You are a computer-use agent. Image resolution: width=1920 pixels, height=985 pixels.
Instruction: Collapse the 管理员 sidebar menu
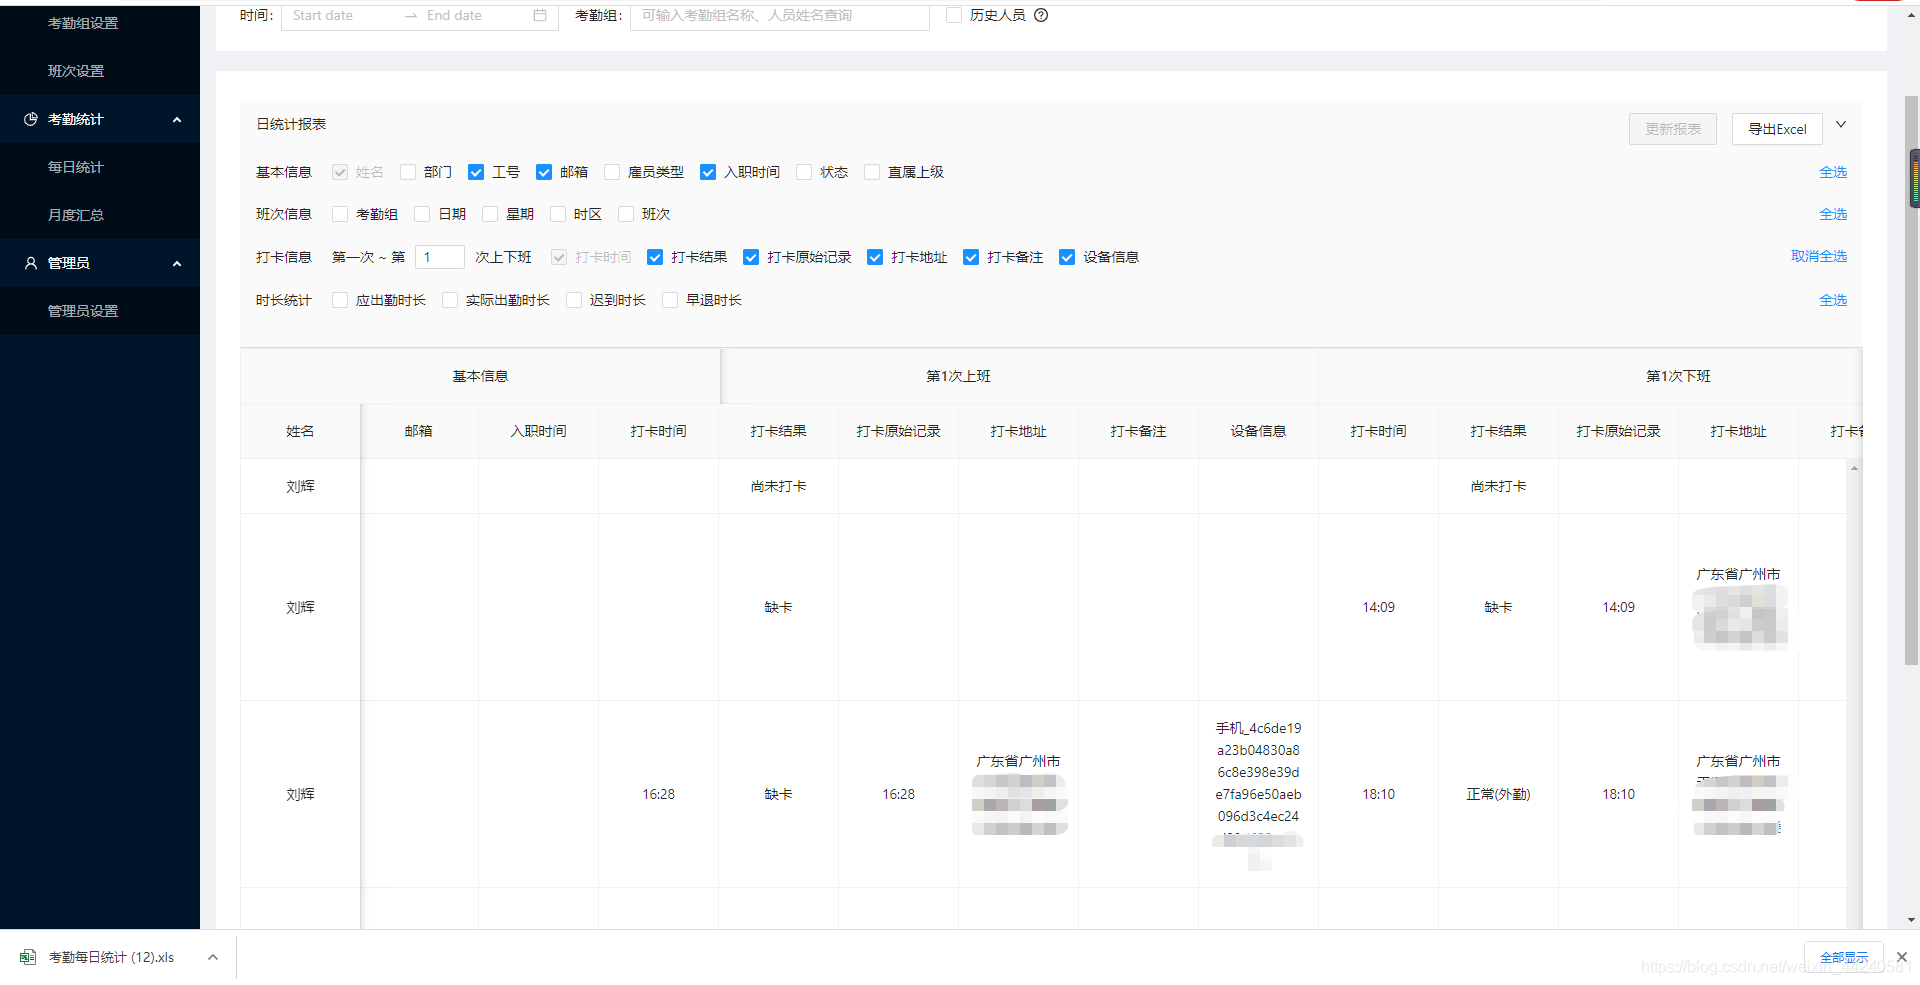pyautogui.click(x=177, y=264)
